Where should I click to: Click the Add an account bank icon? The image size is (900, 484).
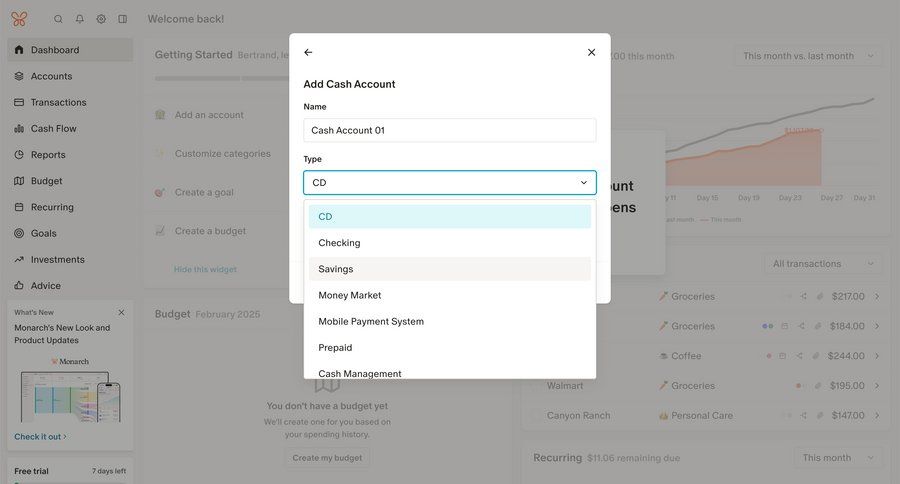pyautogui.click(x=160, y=115)
